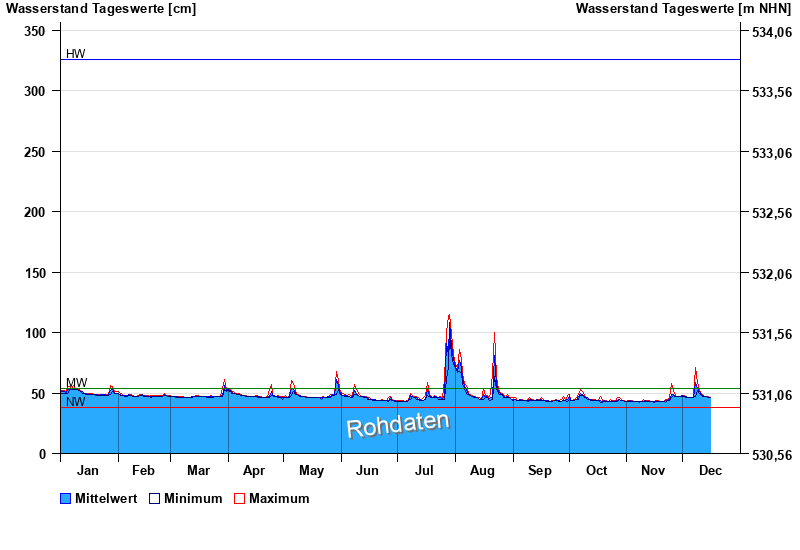Image resolution: width=800 pixels, height=550 pixels.
Task: Click the 100 tick on left axis
Action: 35,333
